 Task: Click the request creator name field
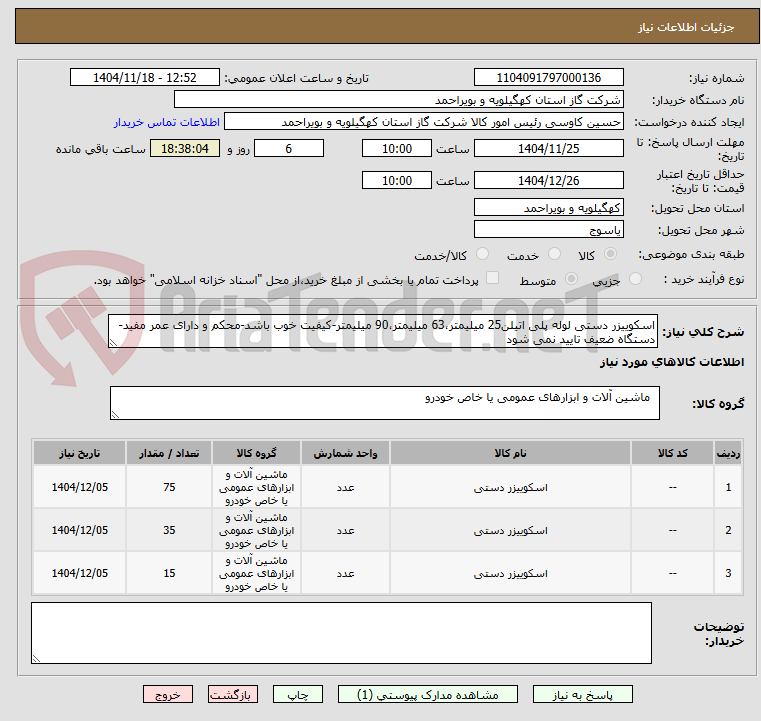tap(423, 122)
